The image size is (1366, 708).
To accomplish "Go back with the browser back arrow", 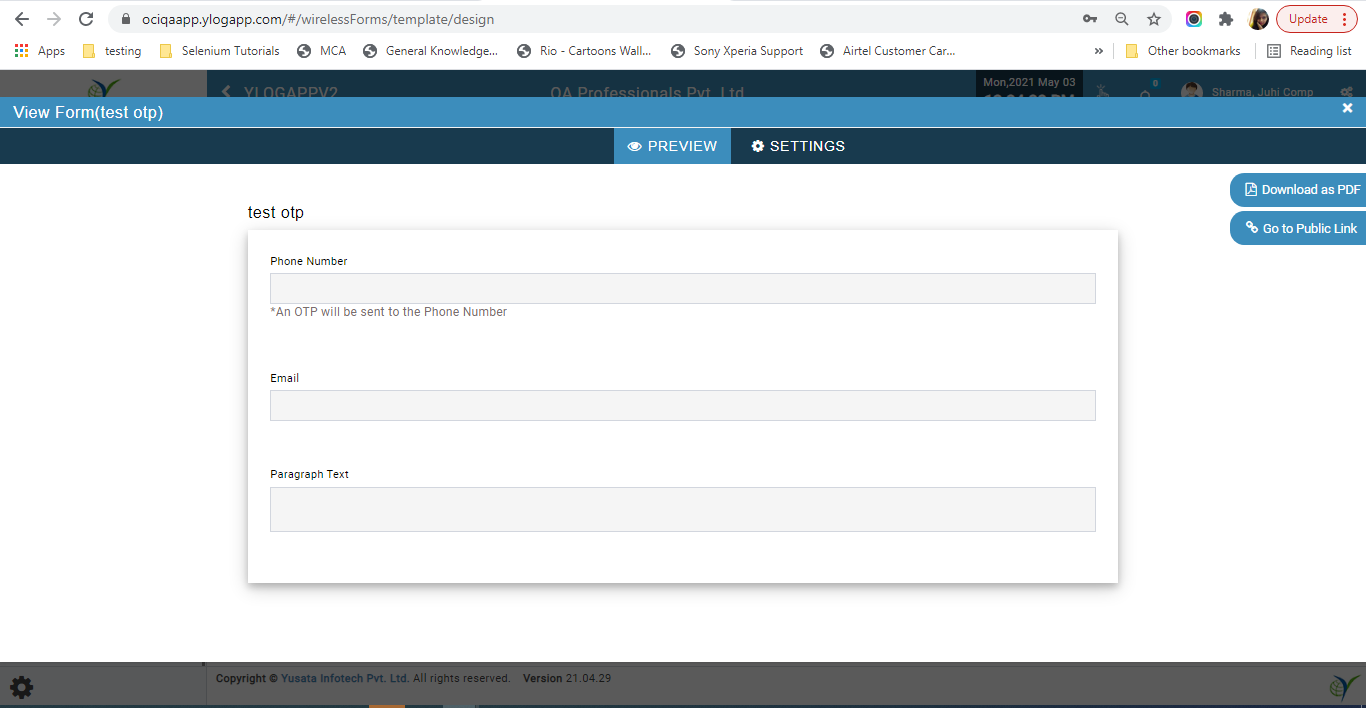I will [22, 19].
